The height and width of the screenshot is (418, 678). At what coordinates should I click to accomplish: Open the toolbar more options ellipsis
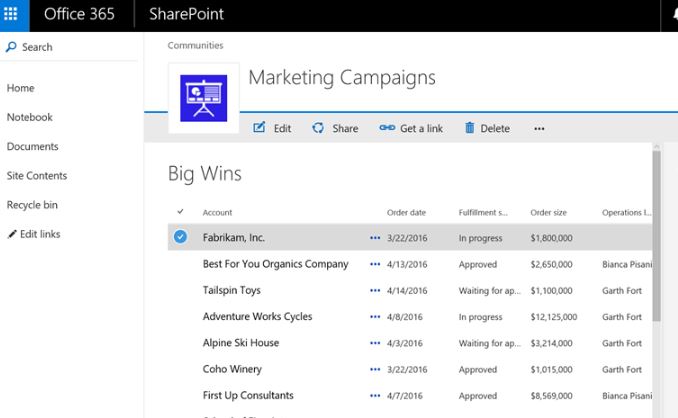point(539,128)
